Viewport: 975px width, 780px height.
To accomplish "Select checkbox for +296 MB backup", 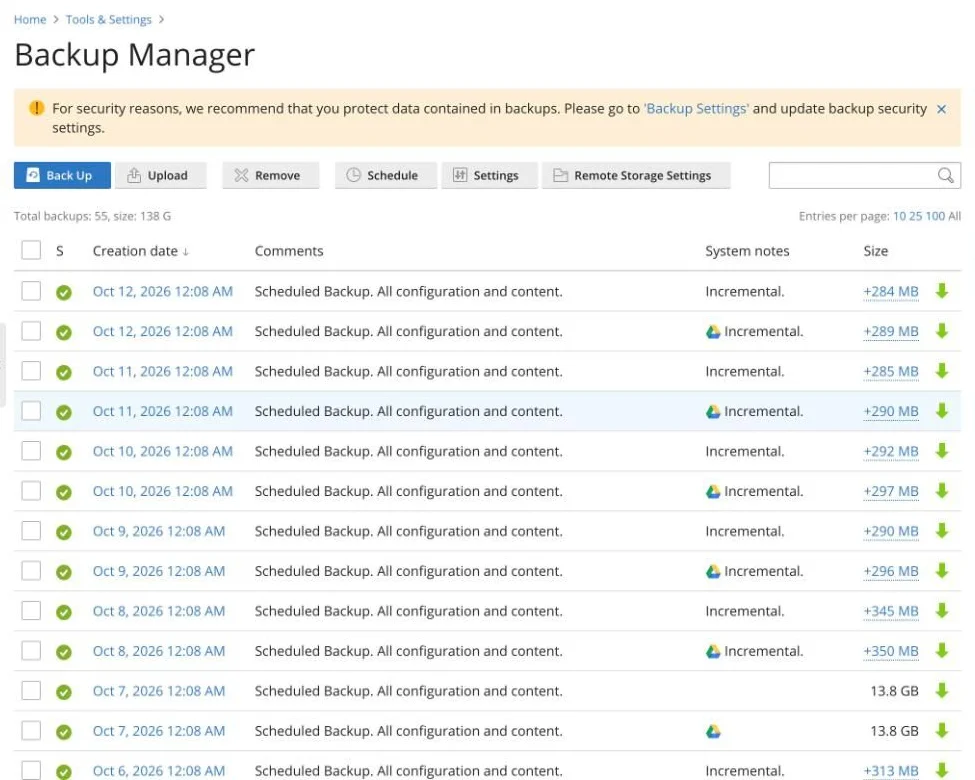I will tap(31, 570).
